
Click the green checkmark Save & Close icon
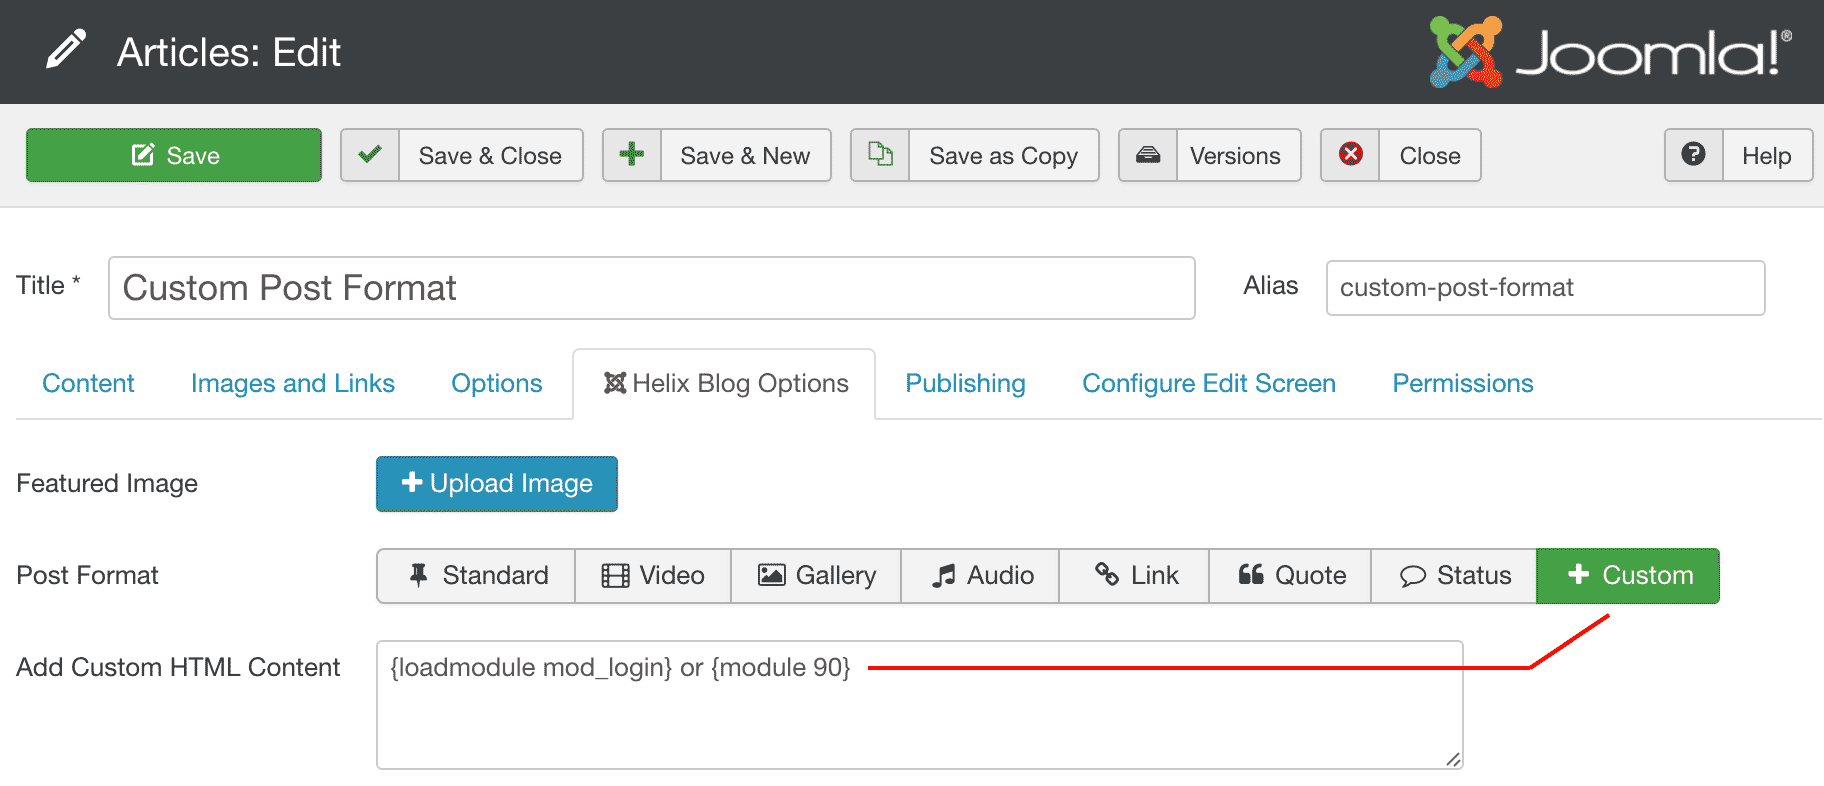(370, 155)
